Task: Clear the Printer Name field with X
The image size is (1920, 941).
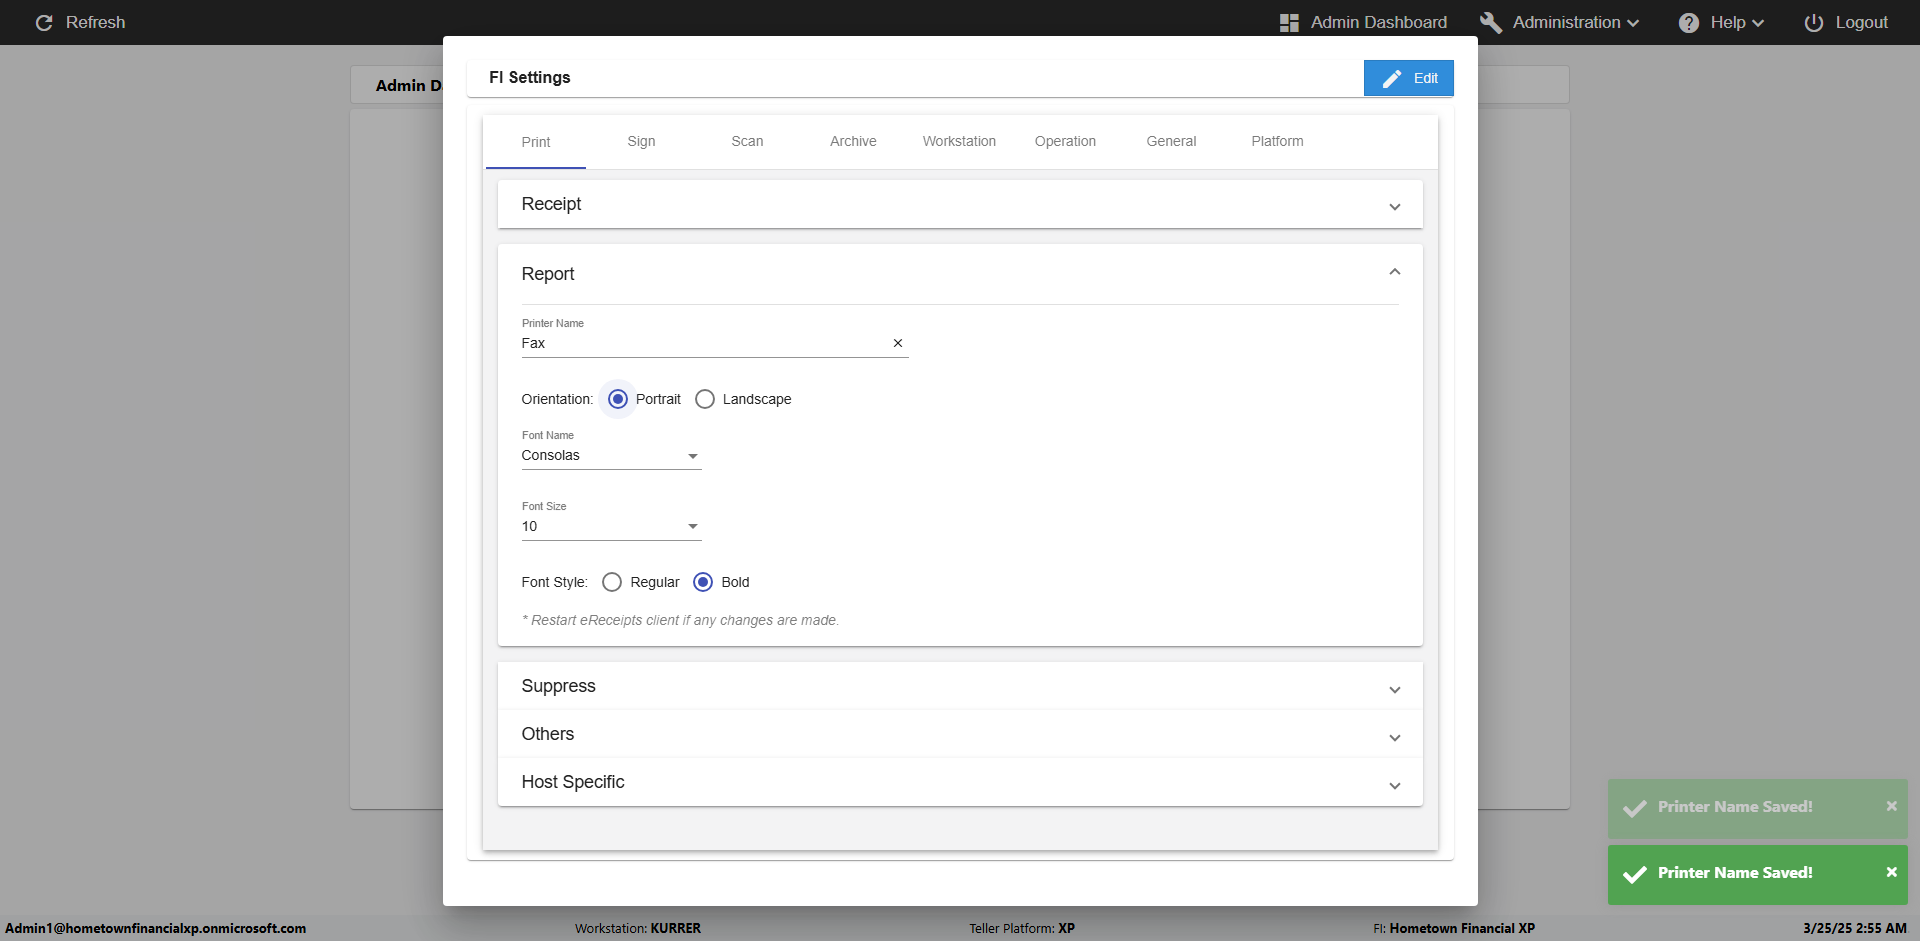Action: point(898,343)
